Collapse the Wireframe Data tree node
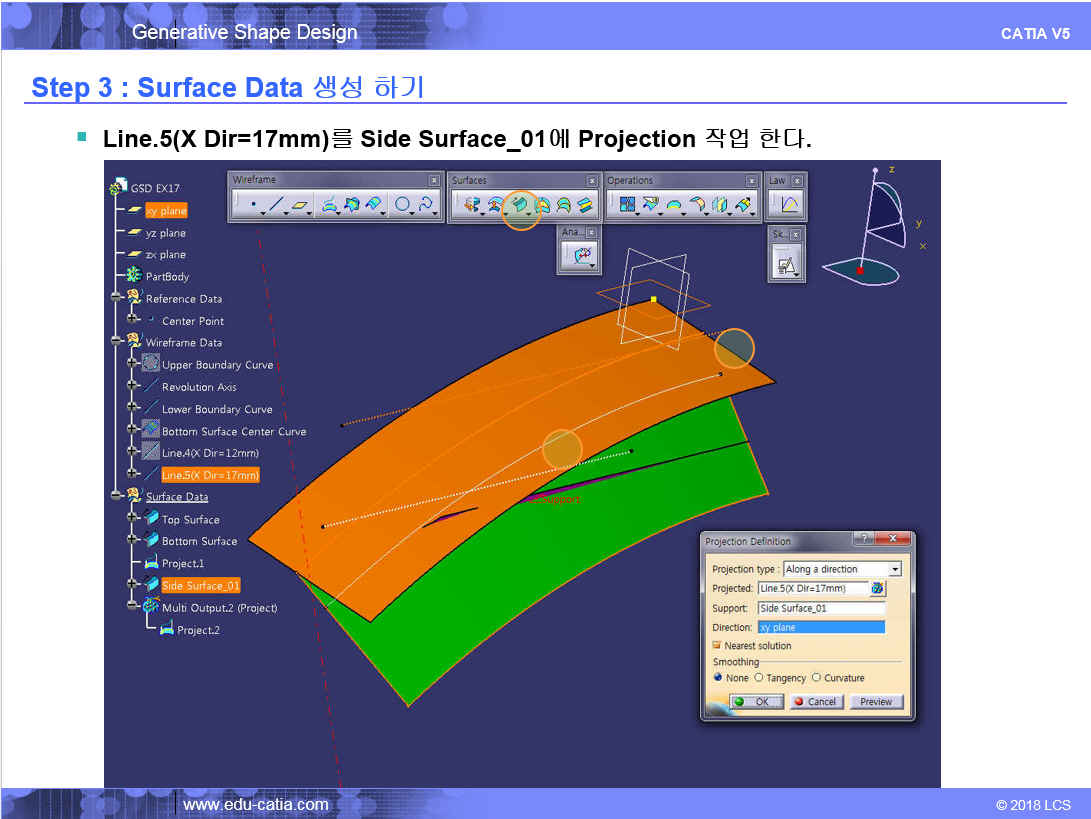Screen dimensions: 1091x819 pos(118,343)
